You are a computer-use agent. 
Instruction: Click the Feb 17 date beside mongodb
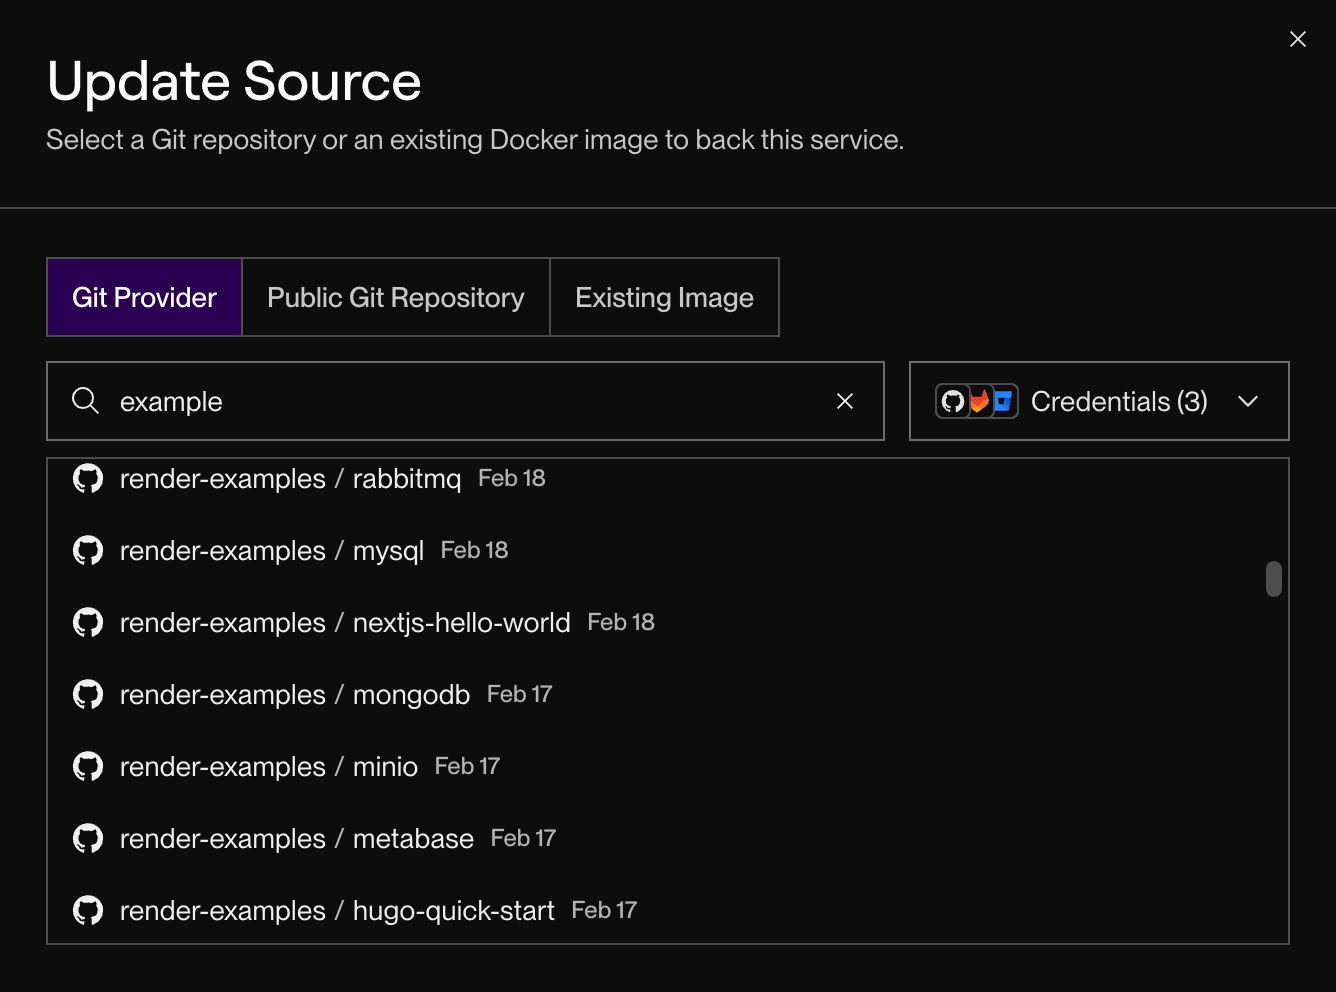[519, 694]
